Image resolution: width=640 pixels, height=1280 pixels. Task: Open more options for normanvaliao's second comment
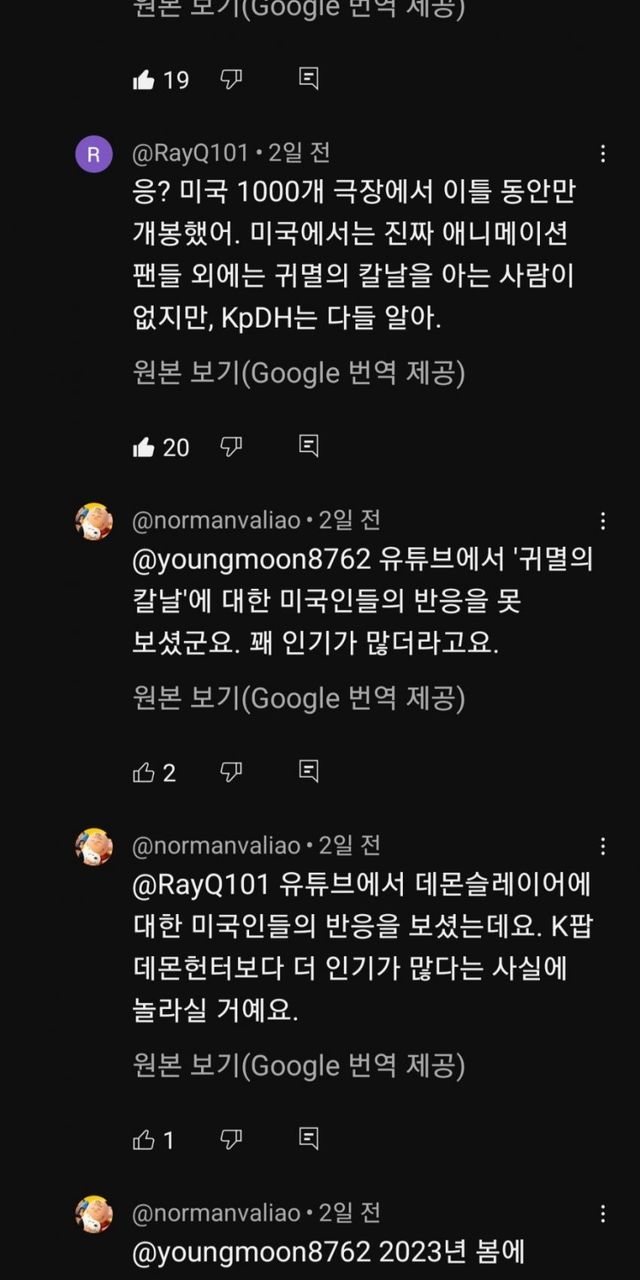603,847
